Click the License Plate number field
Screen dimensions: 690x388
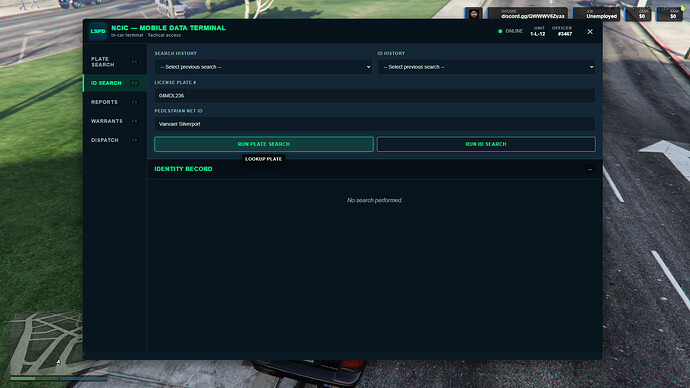point(374,95)
